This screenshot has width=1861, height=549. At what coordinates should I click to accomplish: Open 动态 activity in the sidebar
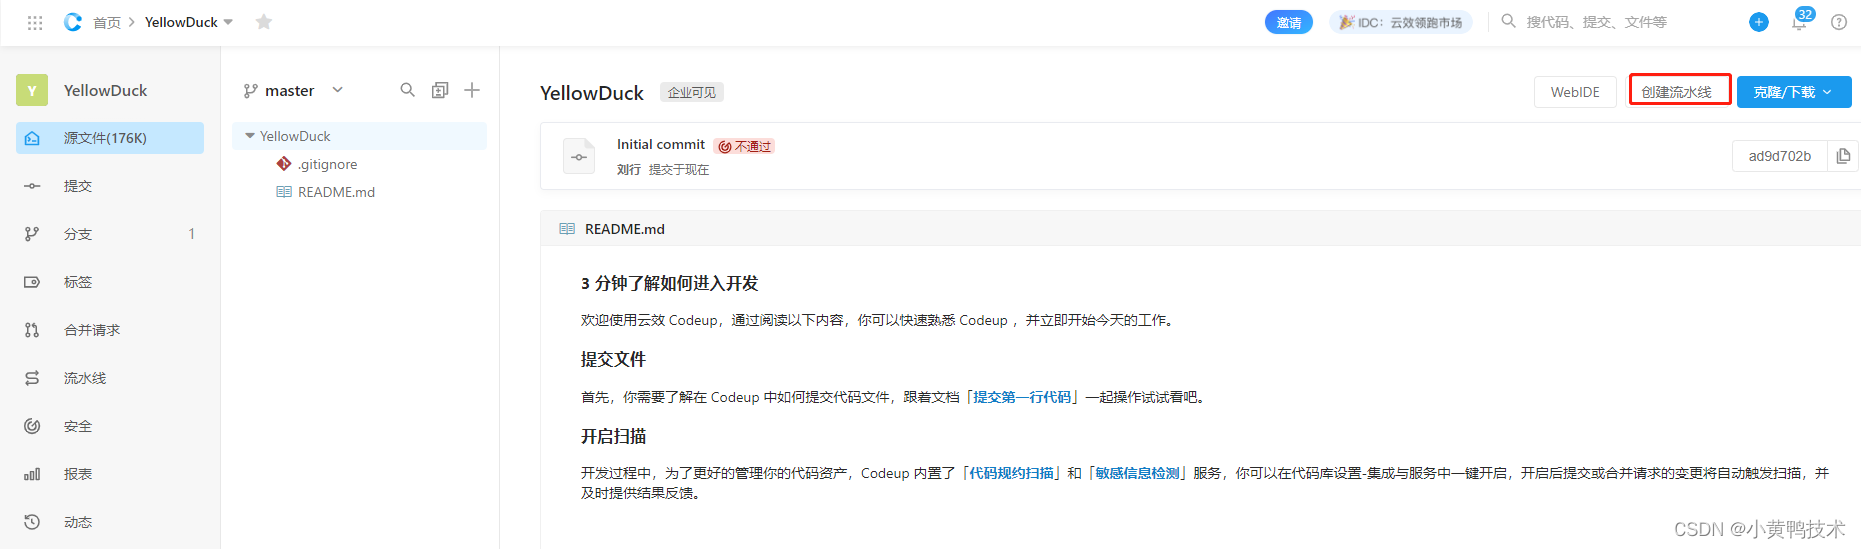(x=110, y=522)
